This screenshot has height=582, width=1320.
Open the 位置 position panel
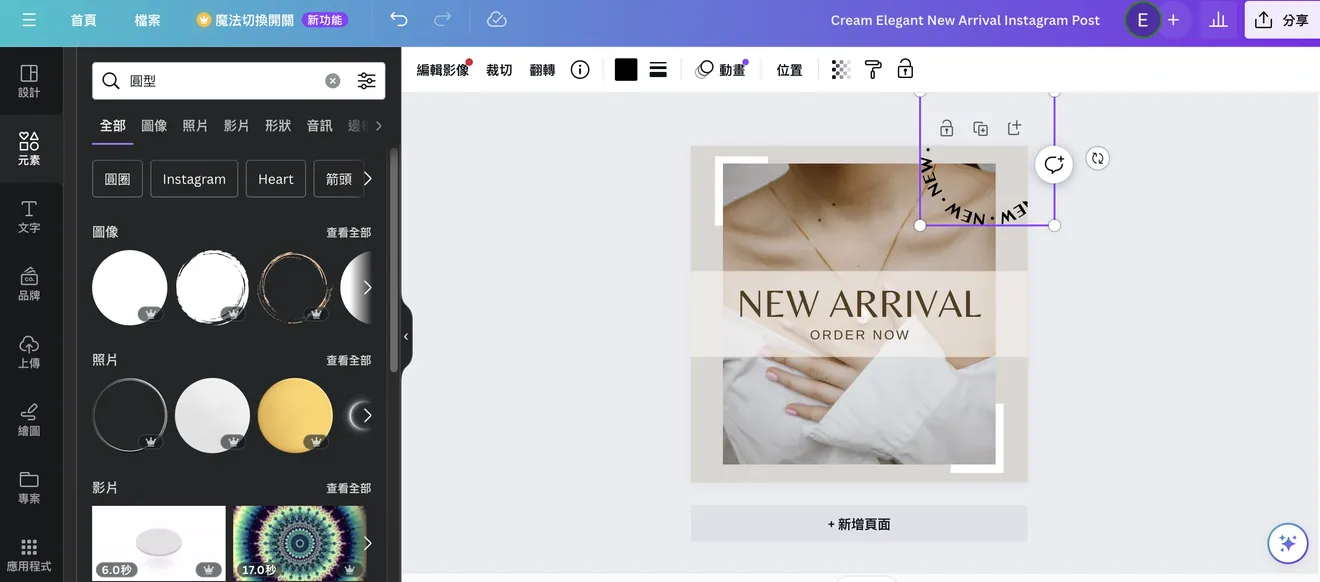click(789, 69)
